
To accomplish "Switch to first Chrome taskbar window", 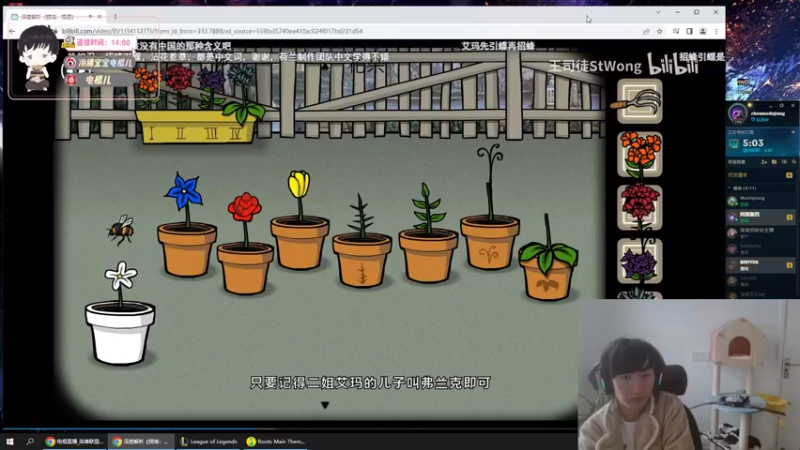I will [74, 442].
